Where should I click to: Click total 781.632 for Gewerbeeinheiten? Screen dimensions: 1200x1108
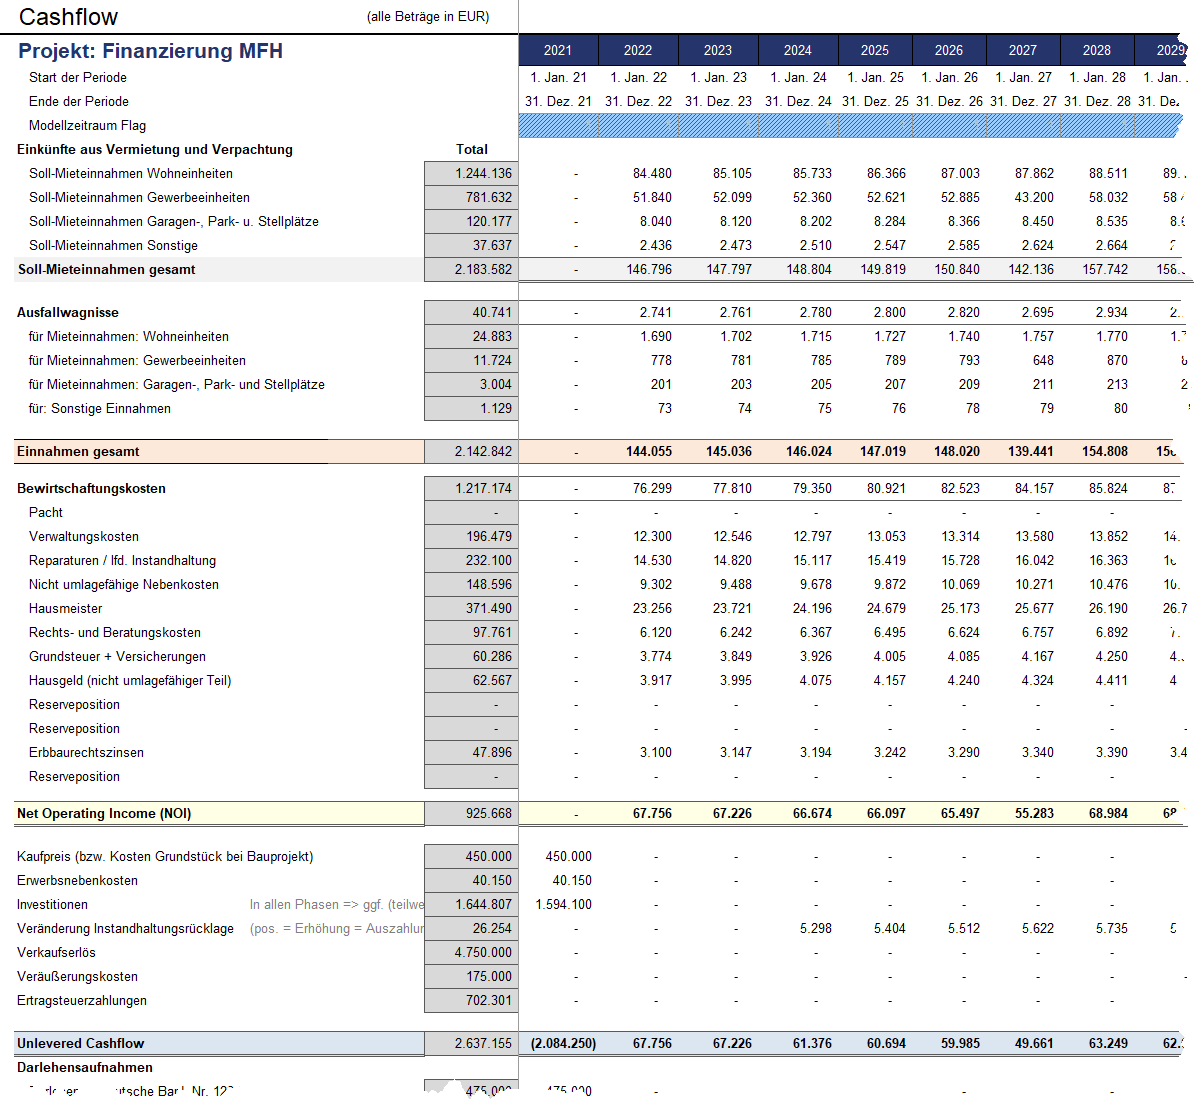[471, 197]
